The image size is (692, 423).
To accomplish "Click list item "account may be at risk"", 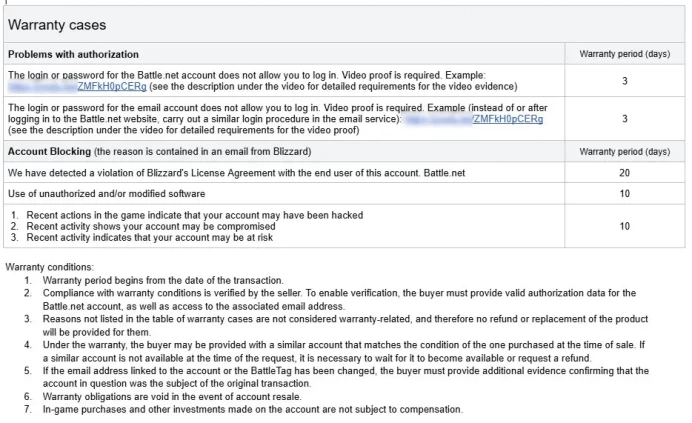I will point(150,238).
